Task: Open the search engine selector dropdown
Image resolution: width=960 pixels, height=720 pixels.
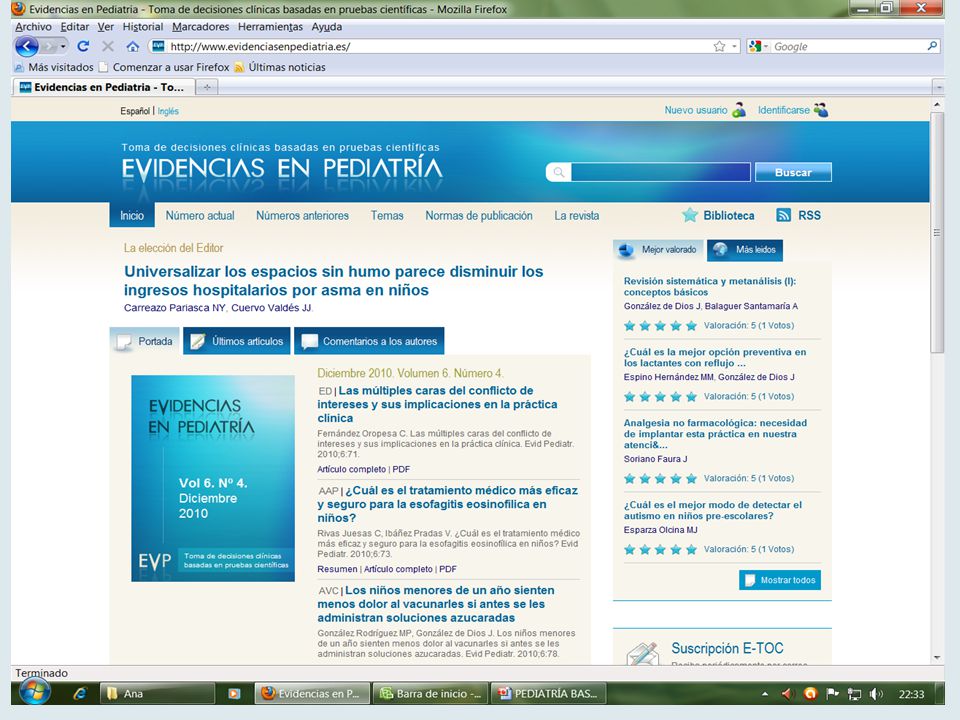Action: 759,47
